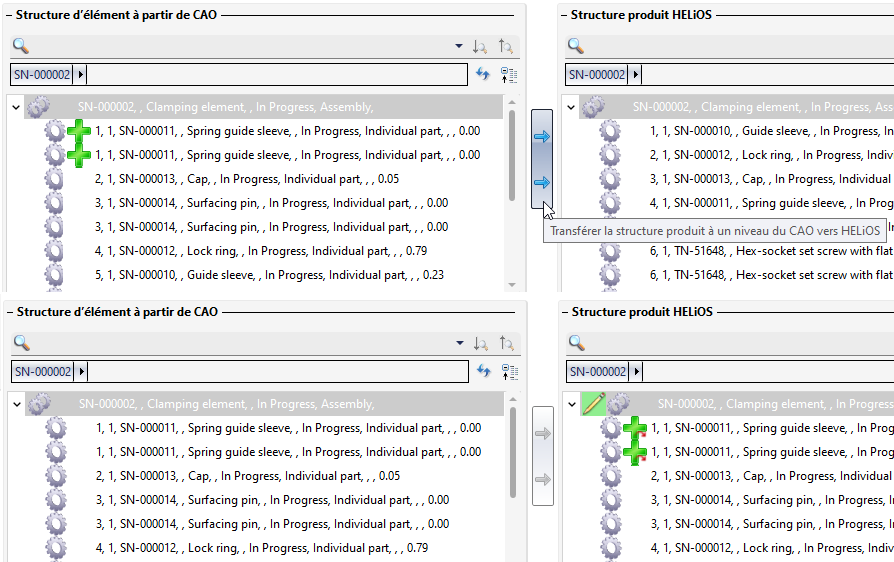Expand breadcrumb arrow after SN-000002, lower CAO panel
Image resolution: width=894 pixels, height=562 pixels.
(82, 372)
